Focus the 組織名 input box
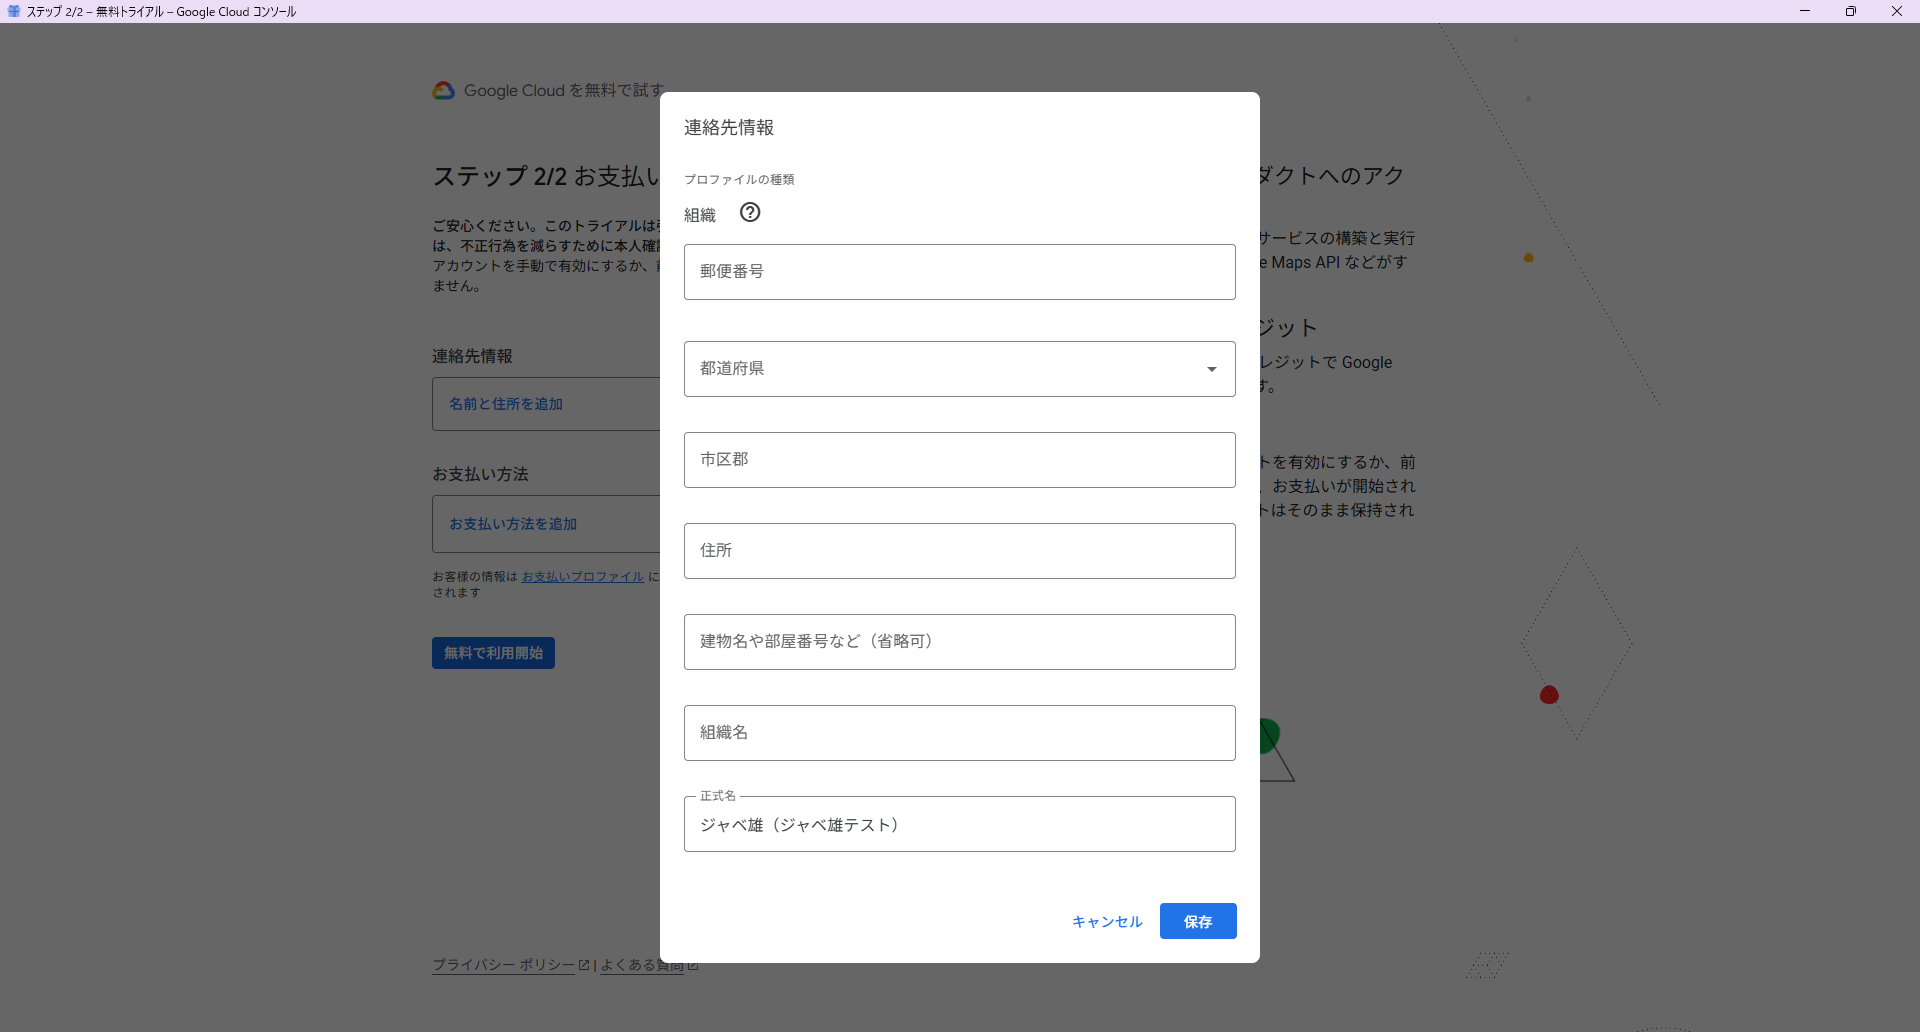This screenshot has height=1032, width=1920. click(959, 733)
